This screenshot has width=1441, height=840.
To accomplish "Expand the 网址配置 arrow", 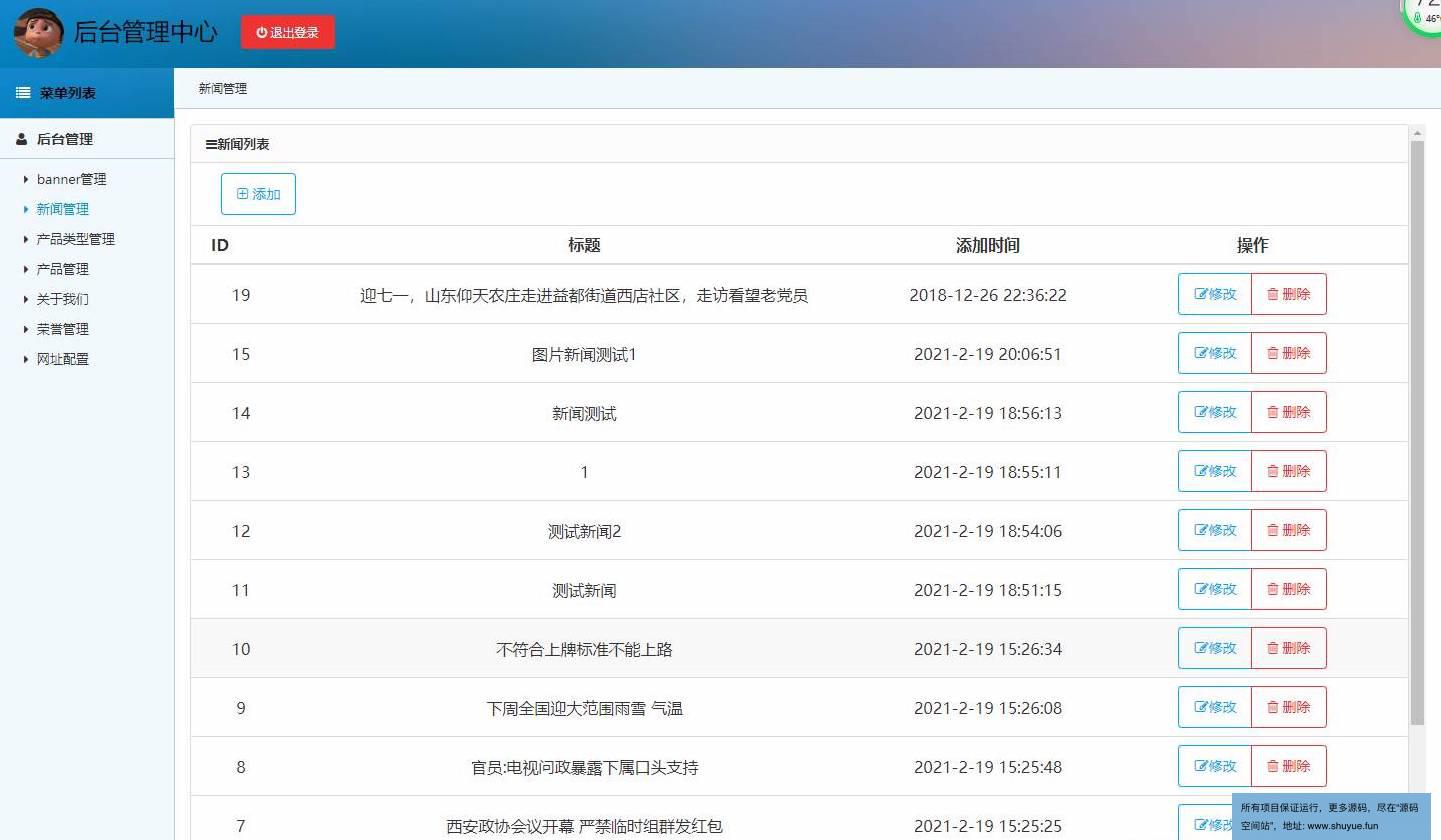I will pyautogui.click(x=26, y=359).
